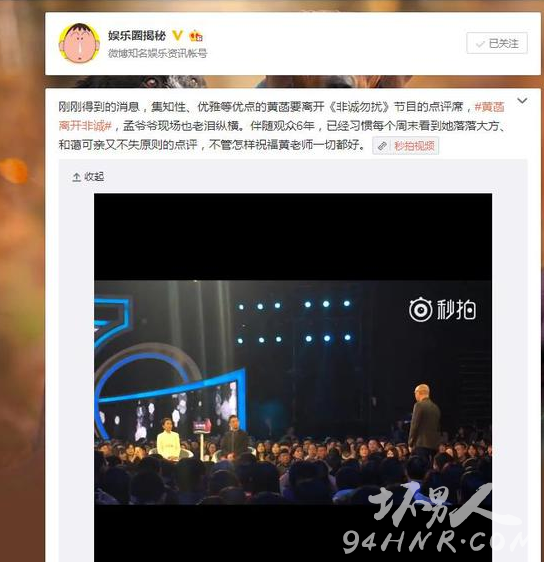Expand the post options chevron

pyautogui.click(x=522, y=101)
